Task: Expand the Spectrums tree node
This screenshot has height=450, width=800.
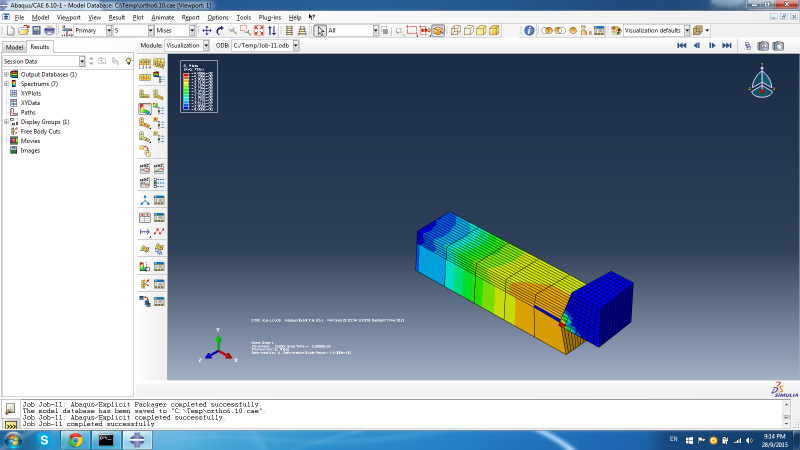Action: click(x=6, y=84)
